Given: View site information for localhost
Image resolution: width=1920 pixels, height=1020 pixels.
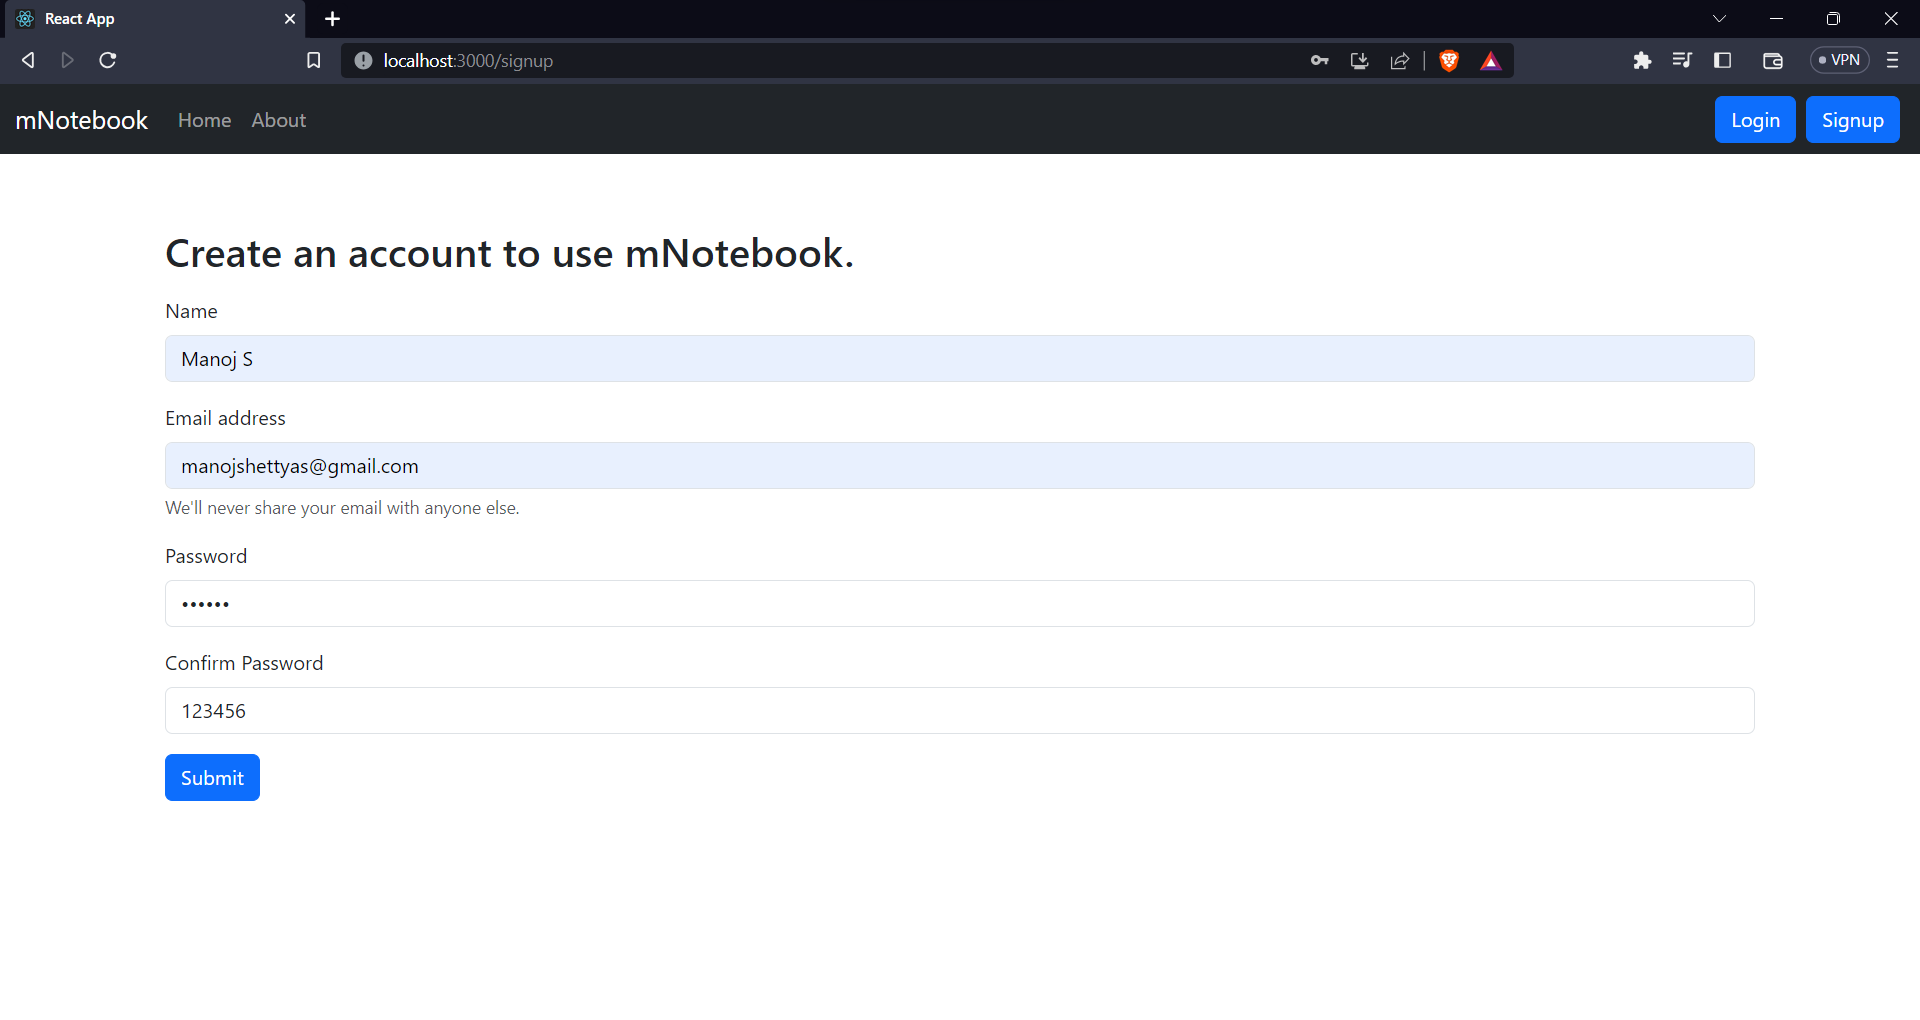Looking at the screenshot, I should [361, 60].
